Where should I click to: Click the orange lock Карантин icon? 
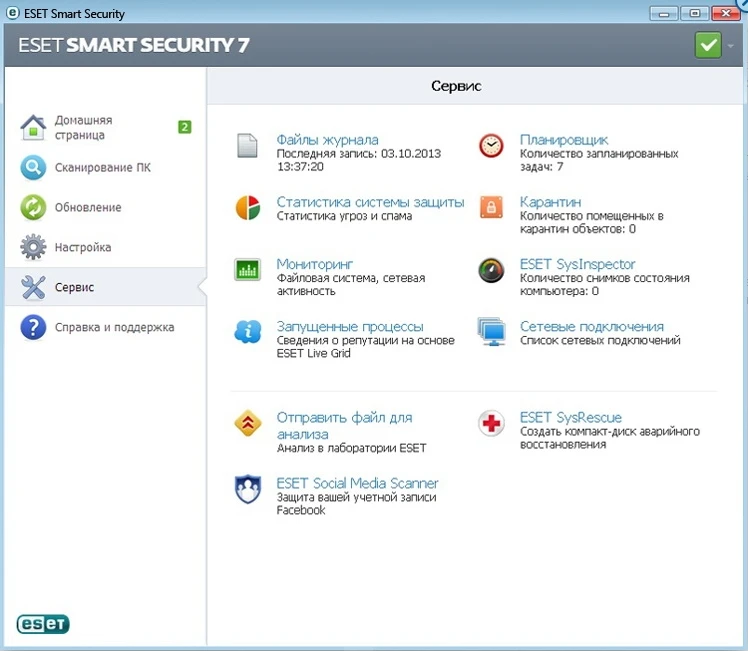[x=491, y=207]
